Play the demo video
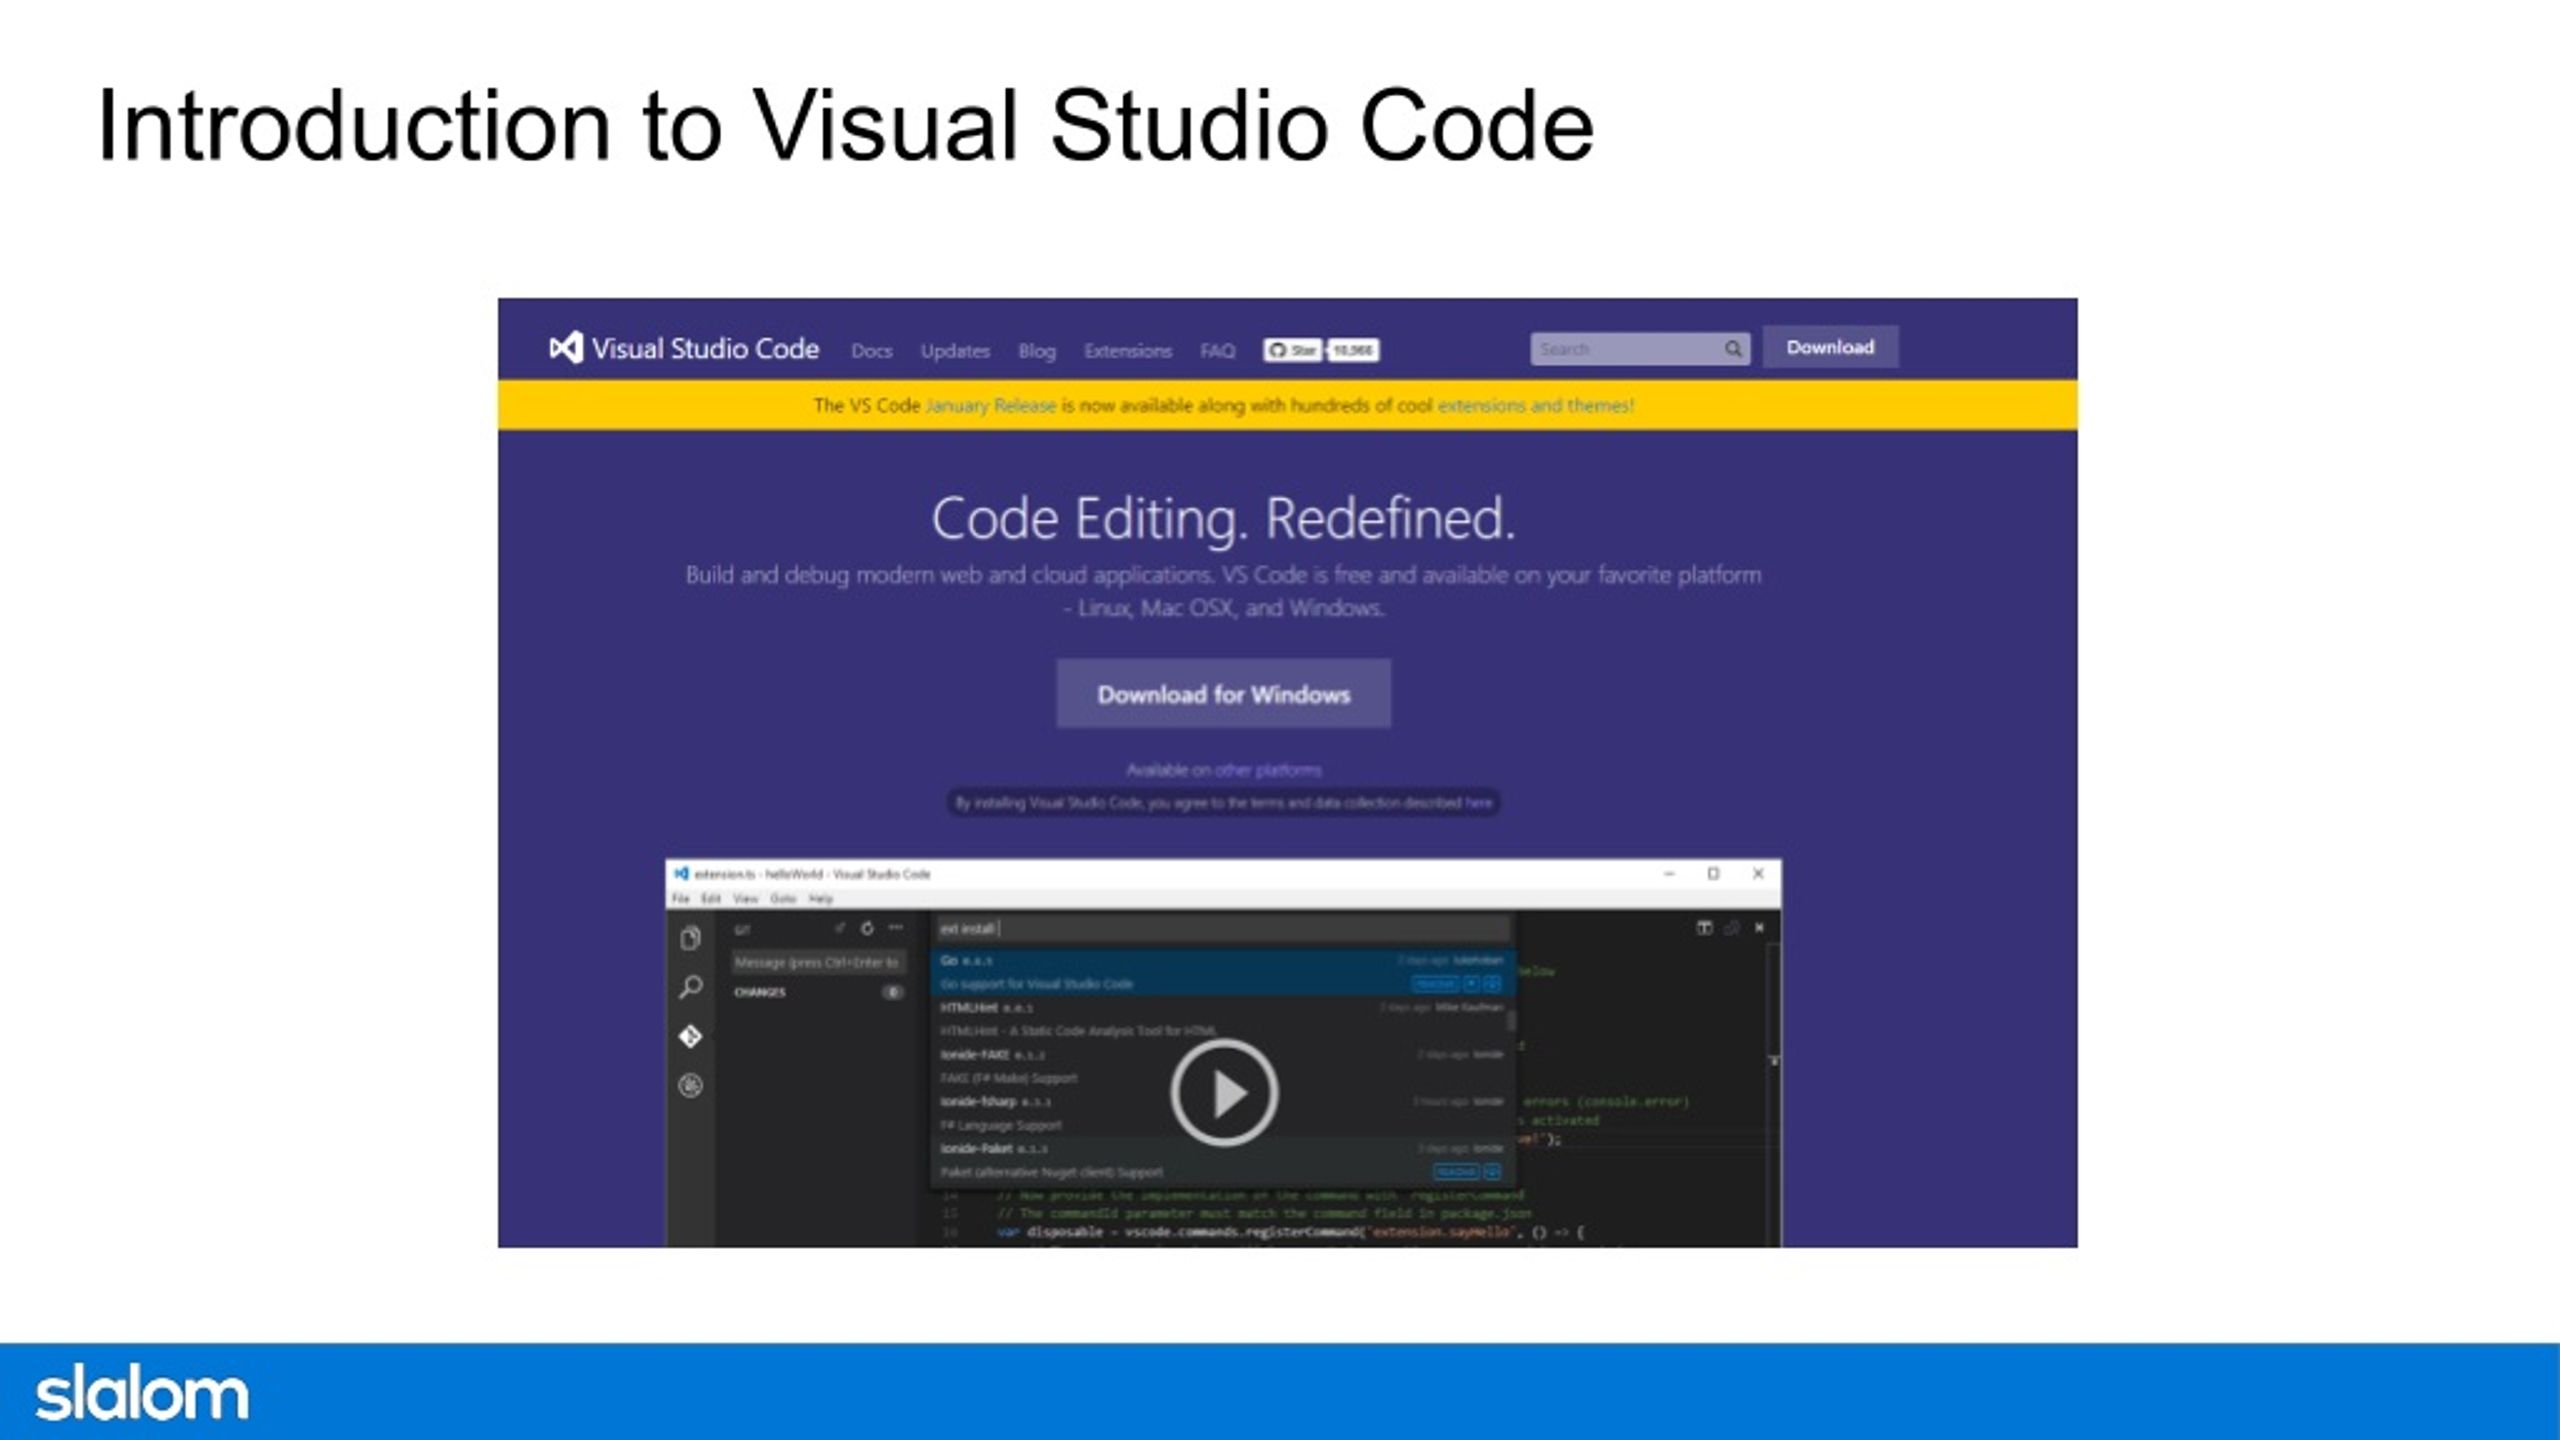Screen dimensions: 2560x1440 pyautogui.click(x=1224, y=1093)
